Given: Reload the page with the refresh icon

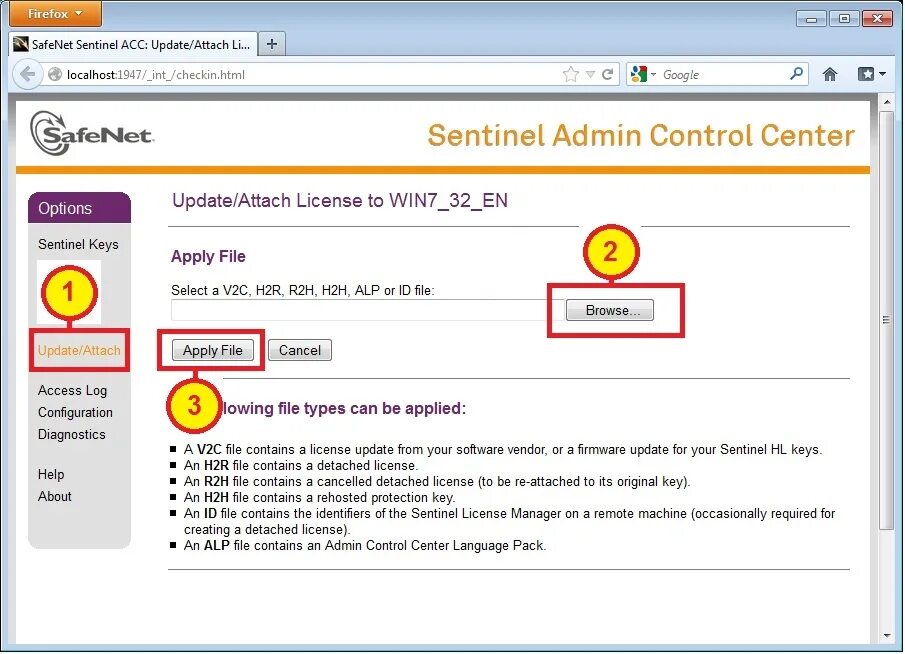Looking at the screenshot, I should 607,74.
